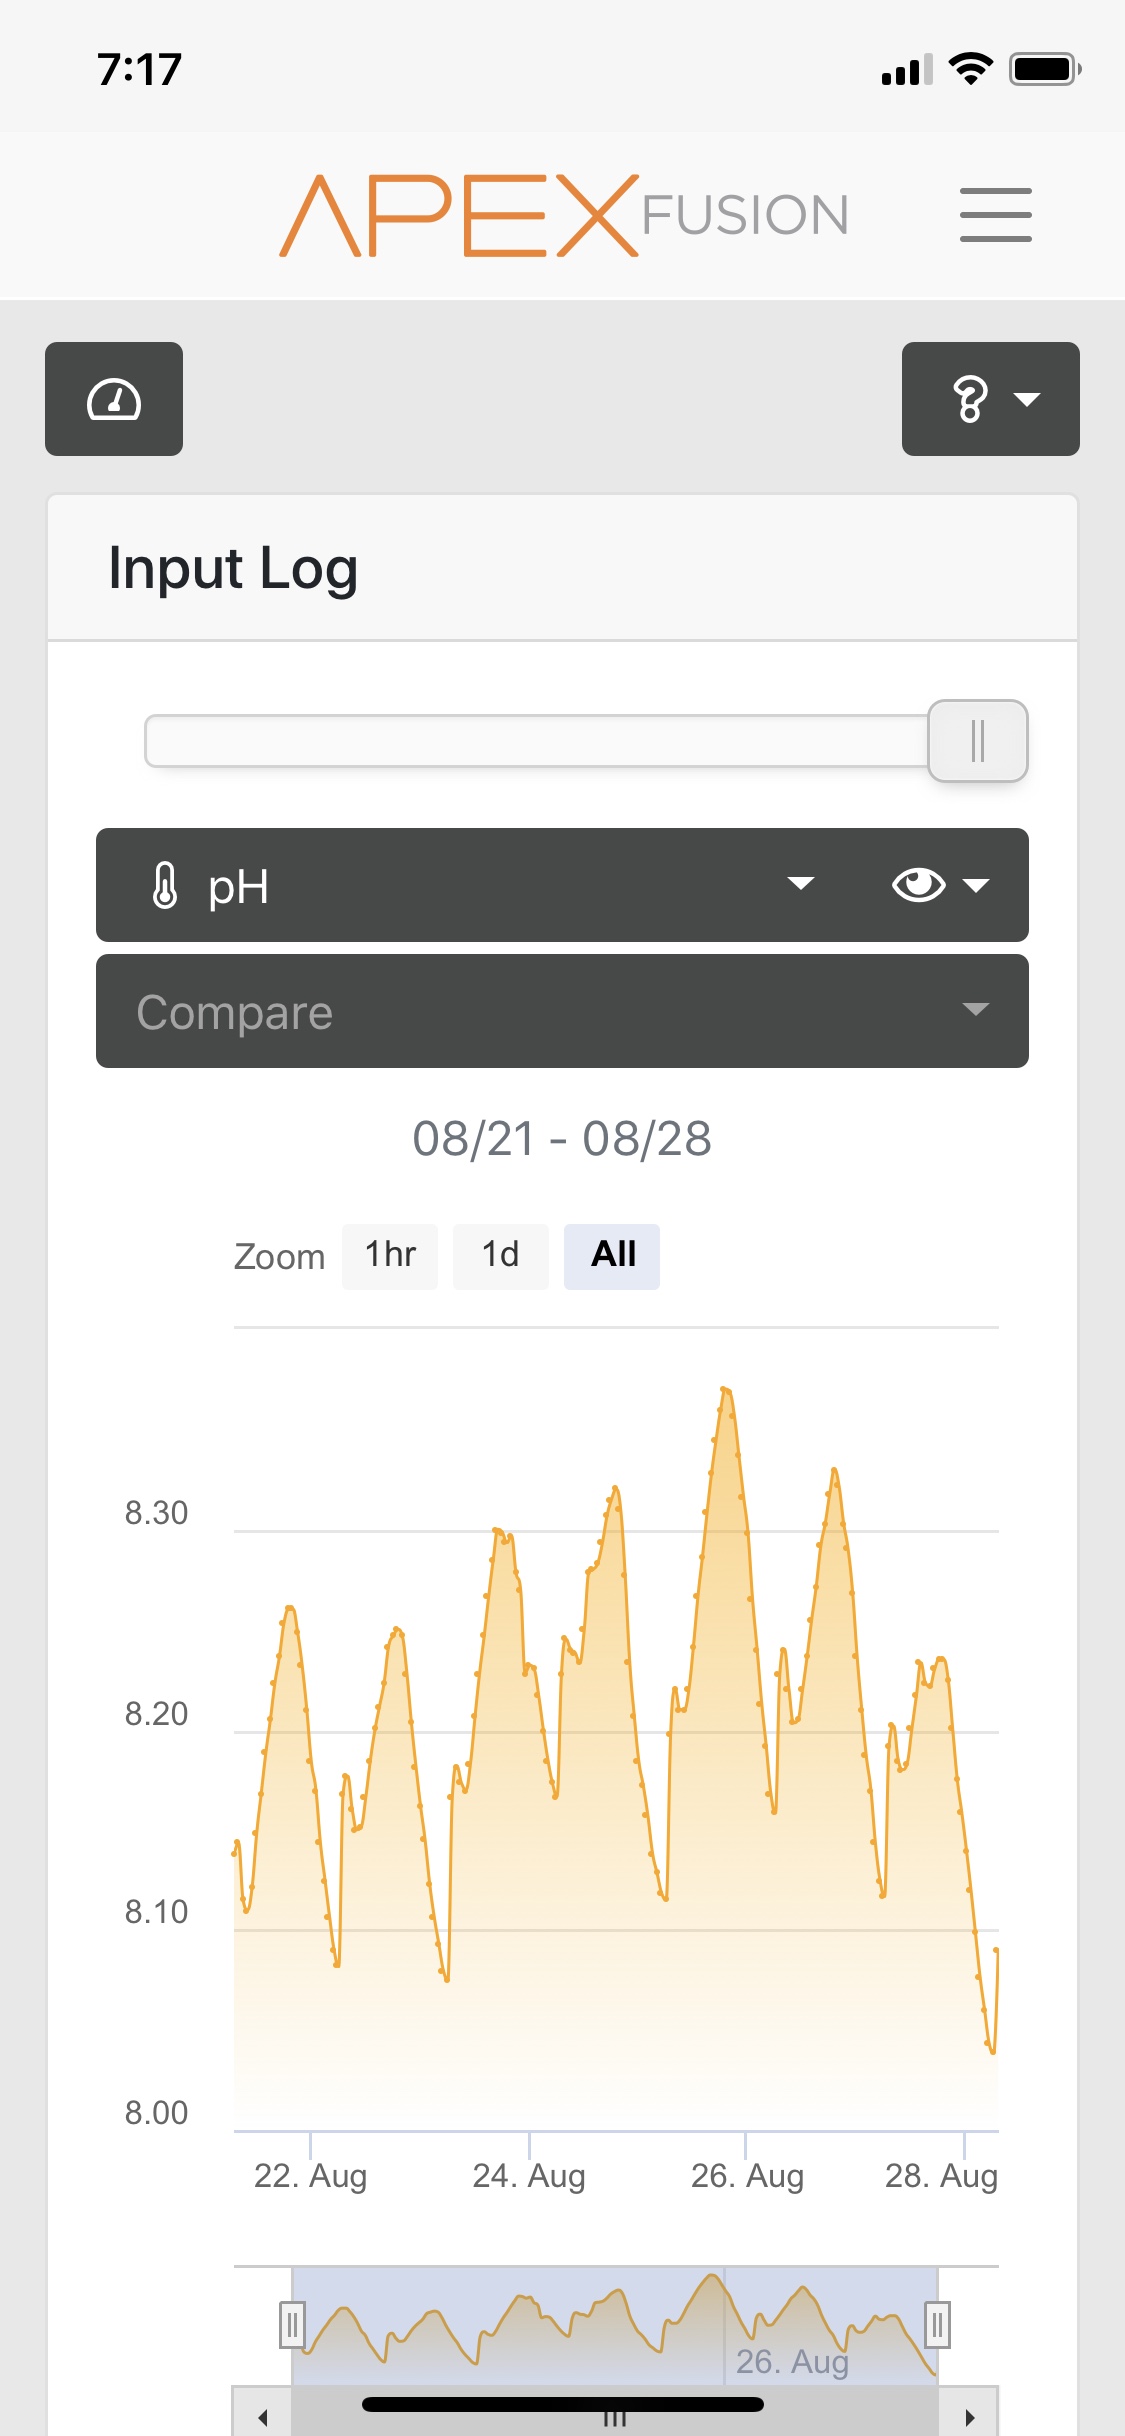
Task: Tap the Wi-Fi status icon
Action: [970, 69]
